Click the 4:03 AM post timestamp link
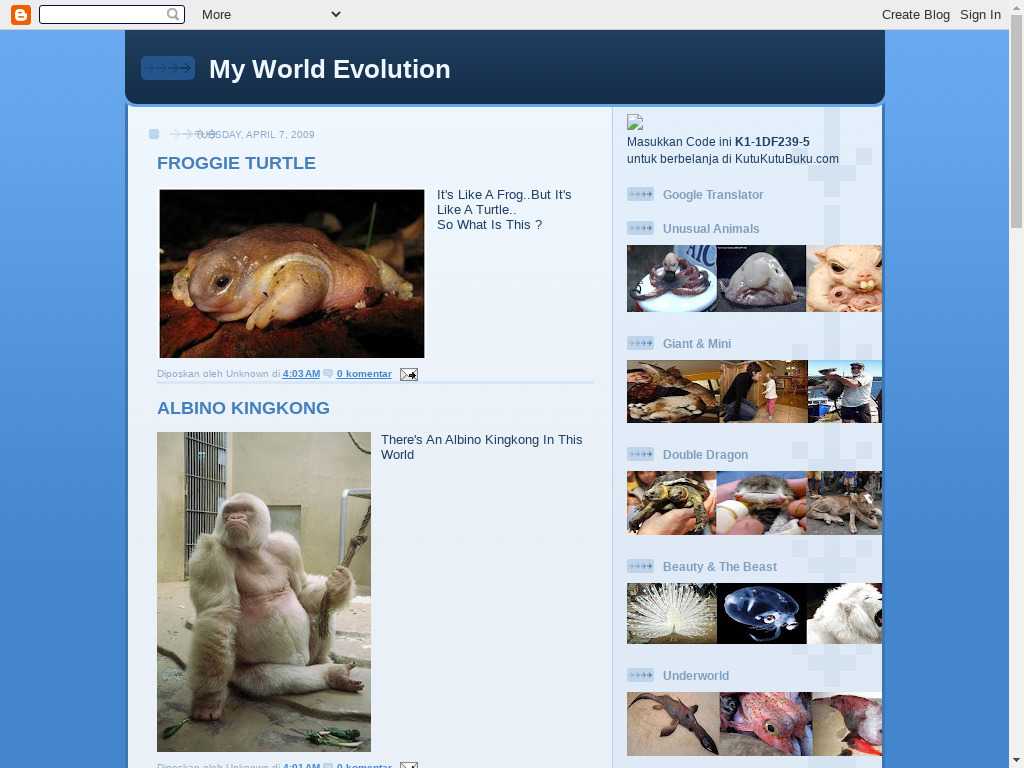Image resolution: width=1024 pixels, height=768 pixels. point(301,374)
